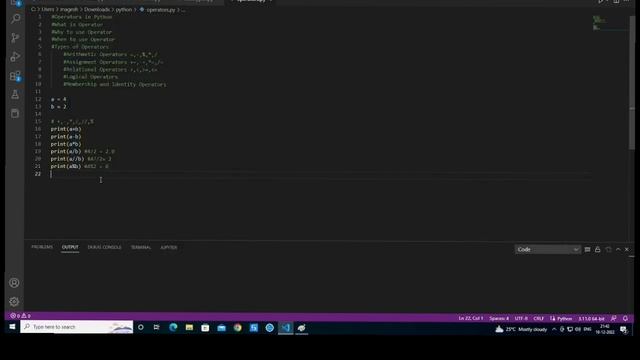This screenshot has width=640, height=360.
Task: Click the comment #Membership and Identity Operators
Action: (x=115, y=84)
